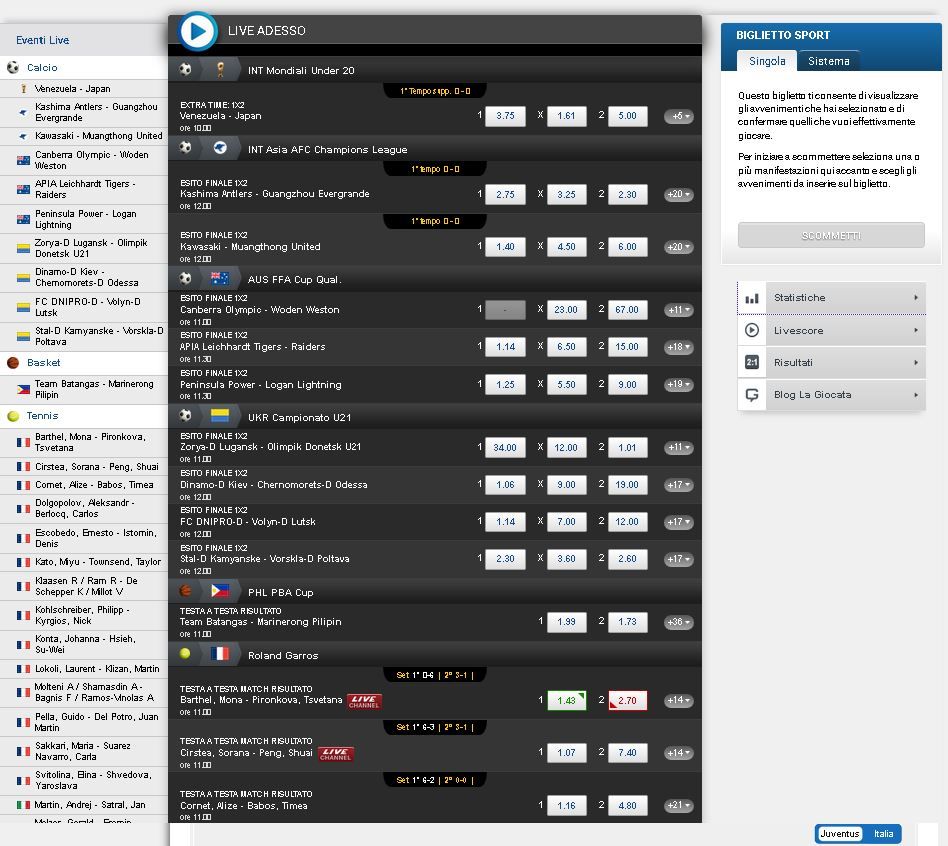Screen dimensions: 948x846
Task: Expand +5 more markets for Venezuela - Japan
Action: (678, 116)
